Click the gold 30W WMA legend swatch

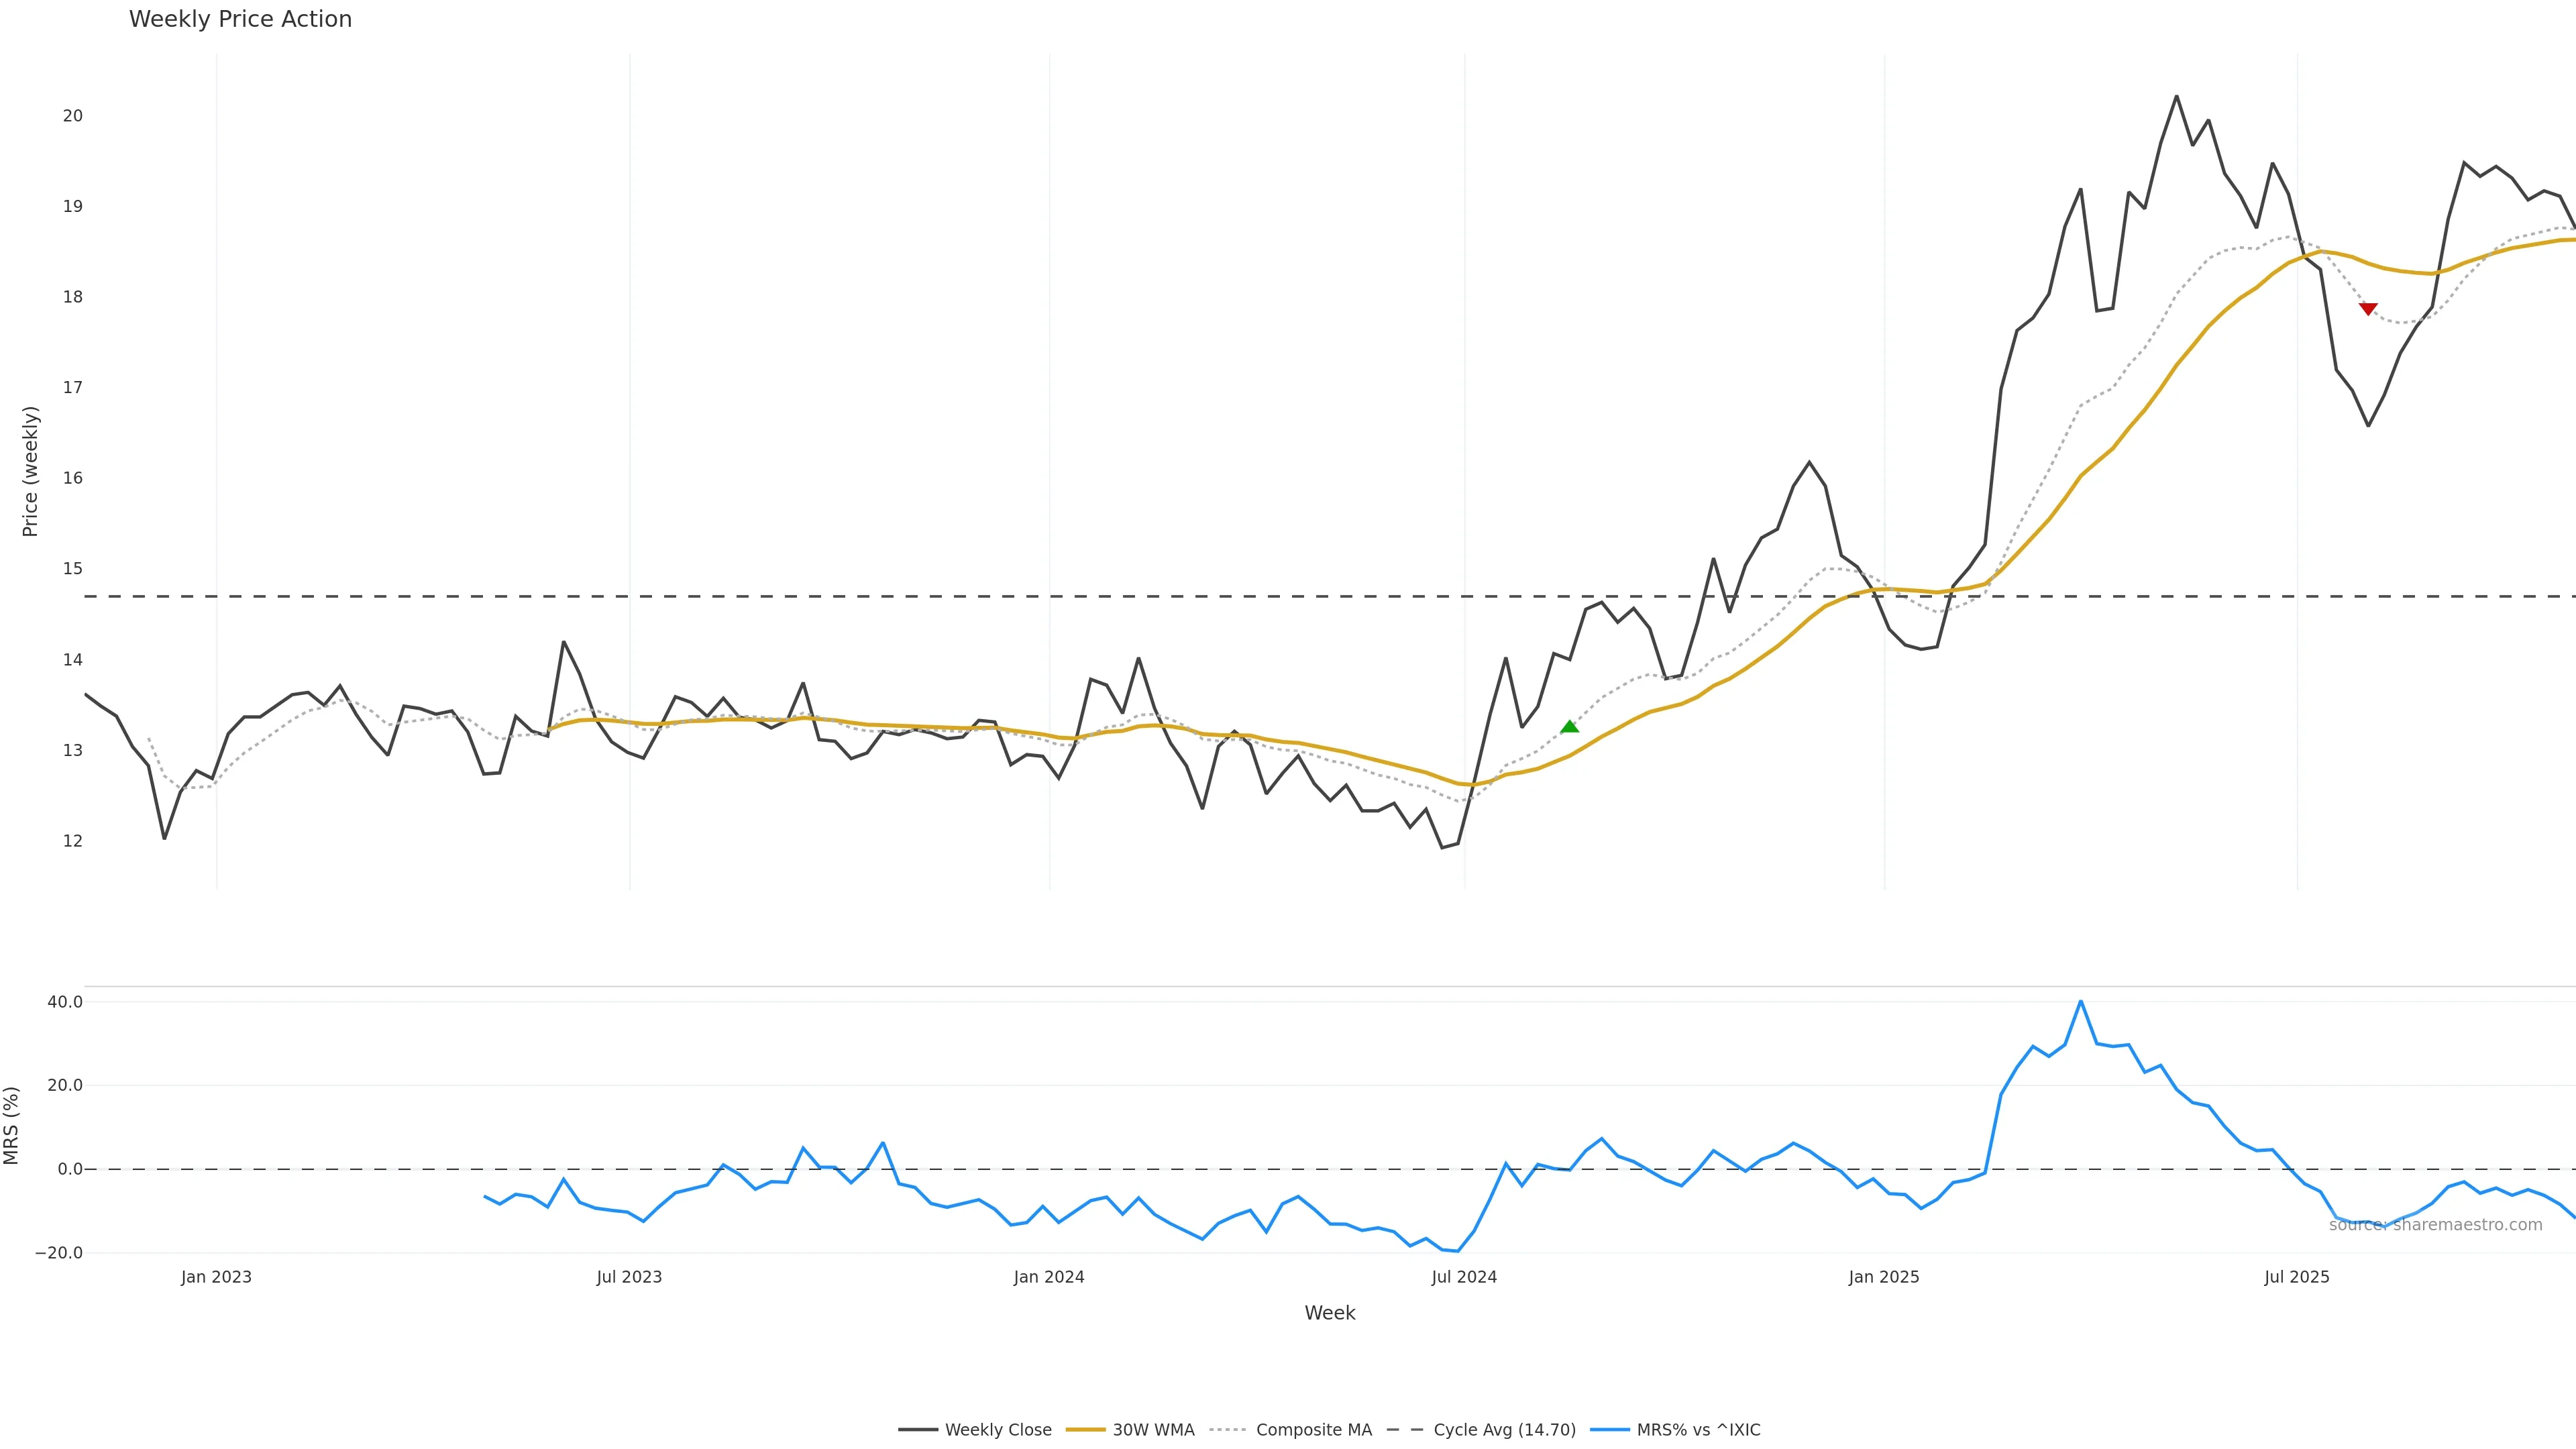point(1085,1430)
